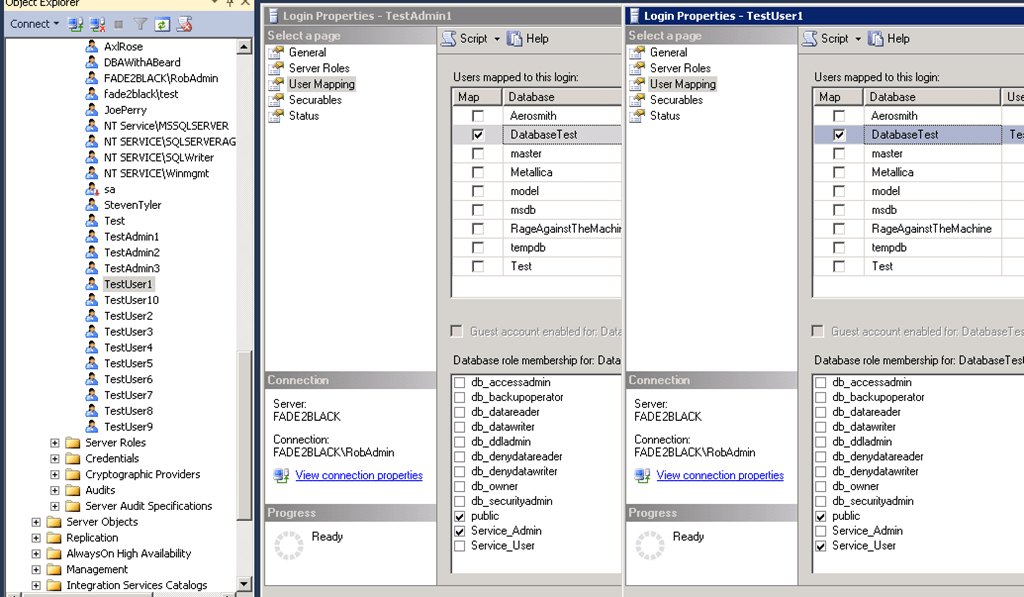
Task: Click the login icon beside JoePerry
Action: click(92, 110)
